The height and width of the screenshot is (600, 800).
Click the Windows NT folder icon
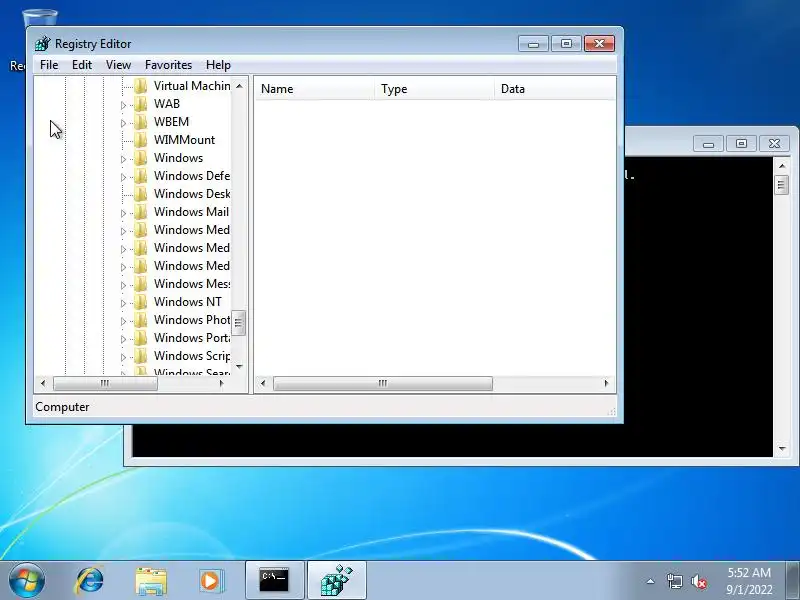click(x=141, y=302)
